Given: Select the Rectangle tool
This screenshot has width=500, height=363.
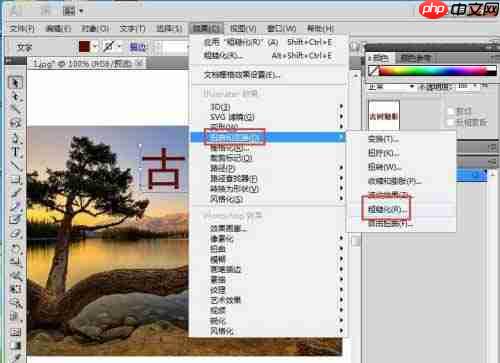Looking at the screenshot, I should point(15,180).
